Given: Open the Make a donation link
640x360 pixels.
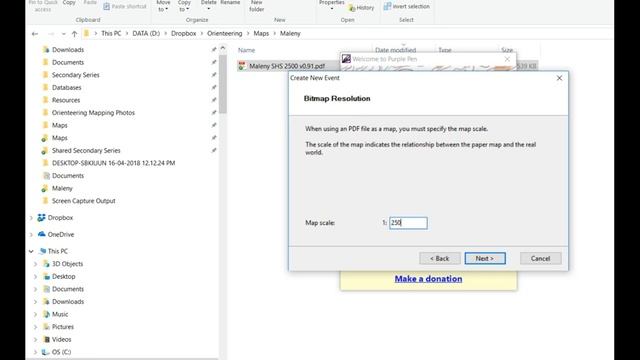Looking at the screenshot, I should [428, 279].
